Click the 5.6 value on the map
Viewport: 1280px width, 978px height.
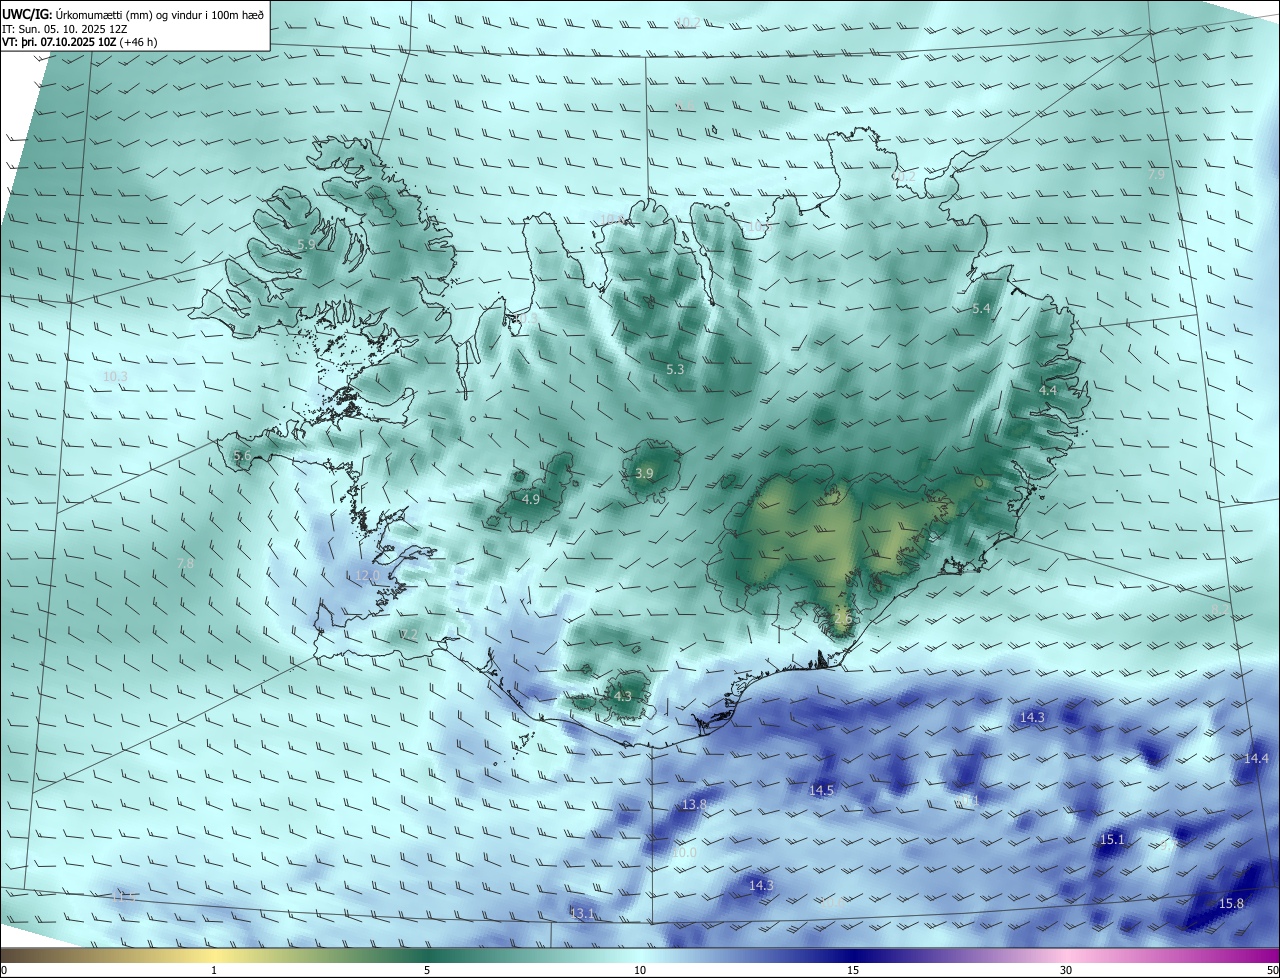242,456
